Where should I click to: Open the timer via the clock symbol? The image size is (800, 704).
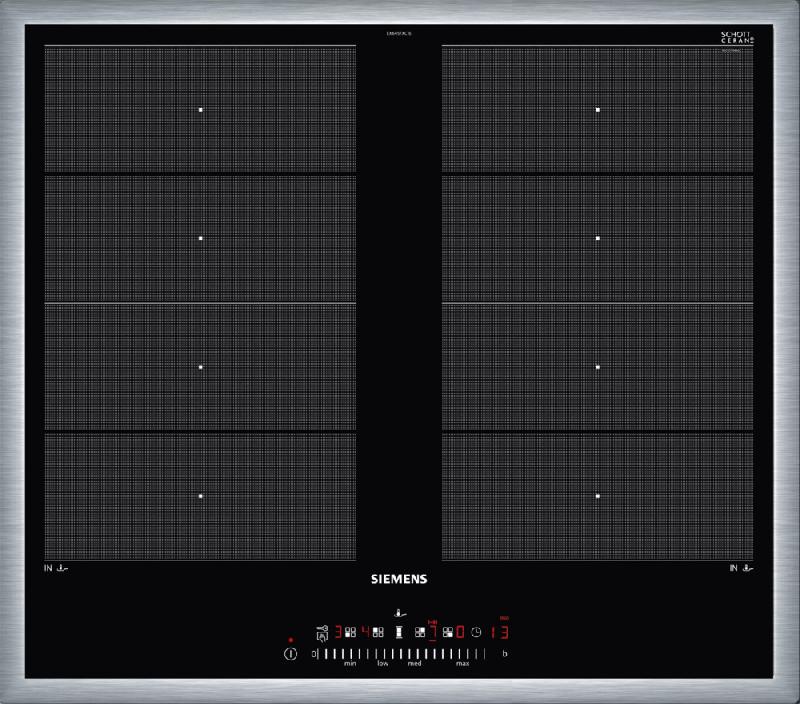(x=476, y=632)
